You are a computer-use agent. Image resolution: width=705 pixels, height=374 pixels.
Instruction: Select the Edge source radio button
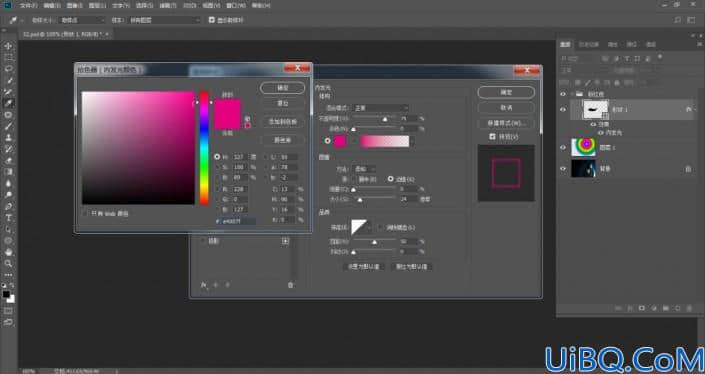click(390, 179)
